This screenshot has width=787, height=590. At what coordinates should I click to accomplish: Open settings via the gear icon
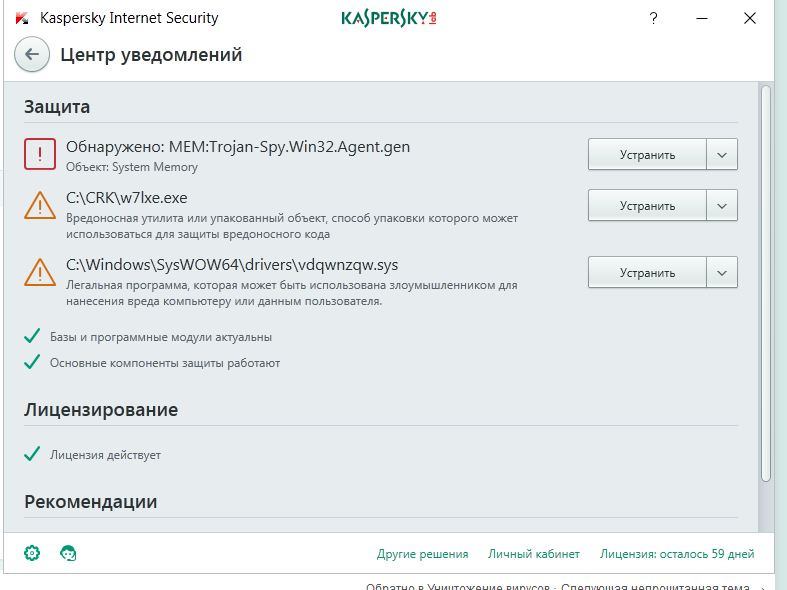(32, 553)
